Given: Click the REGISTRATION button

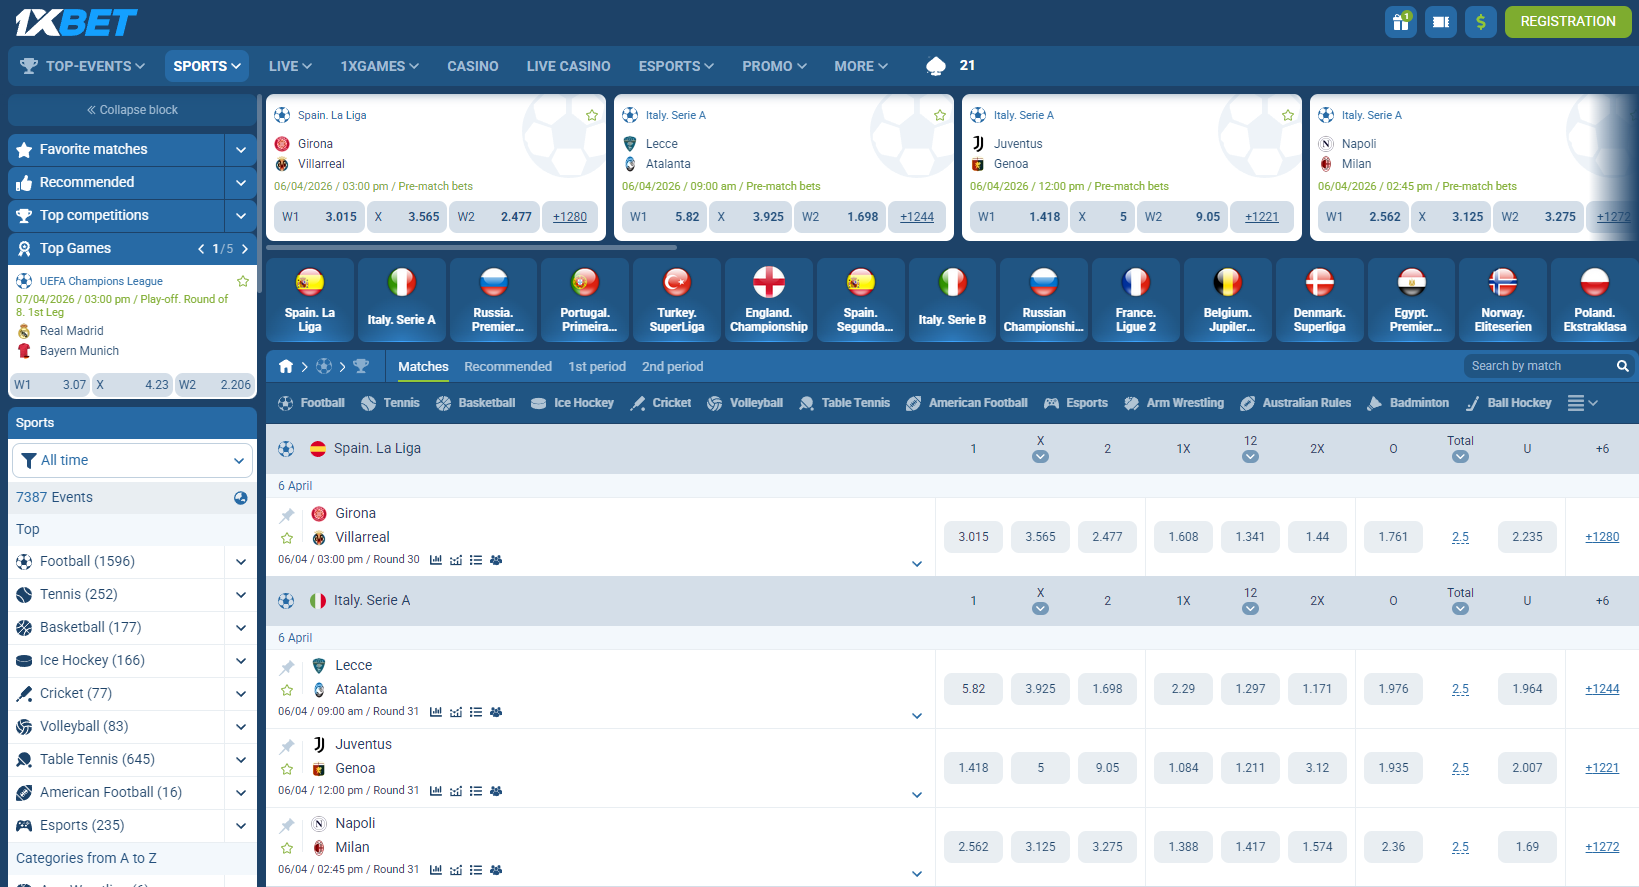Looking at the screenshot, I should click(x=1568, y=21).
